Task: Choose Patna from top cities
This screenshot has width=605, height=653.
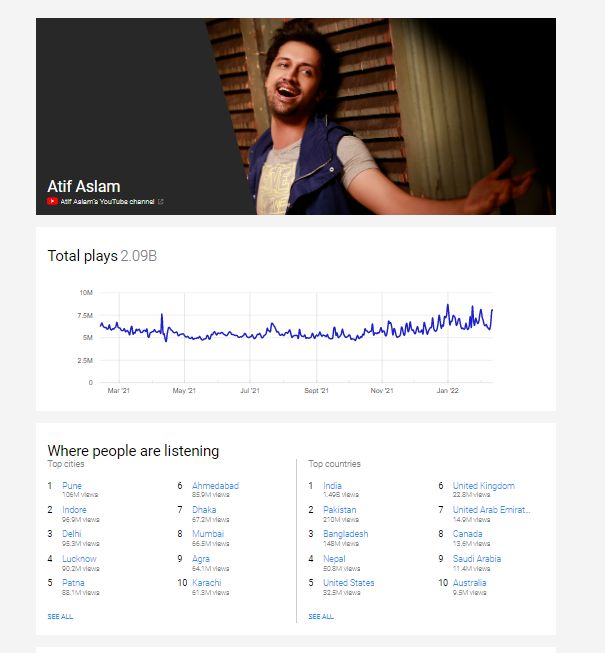Action: click(73, 583)
